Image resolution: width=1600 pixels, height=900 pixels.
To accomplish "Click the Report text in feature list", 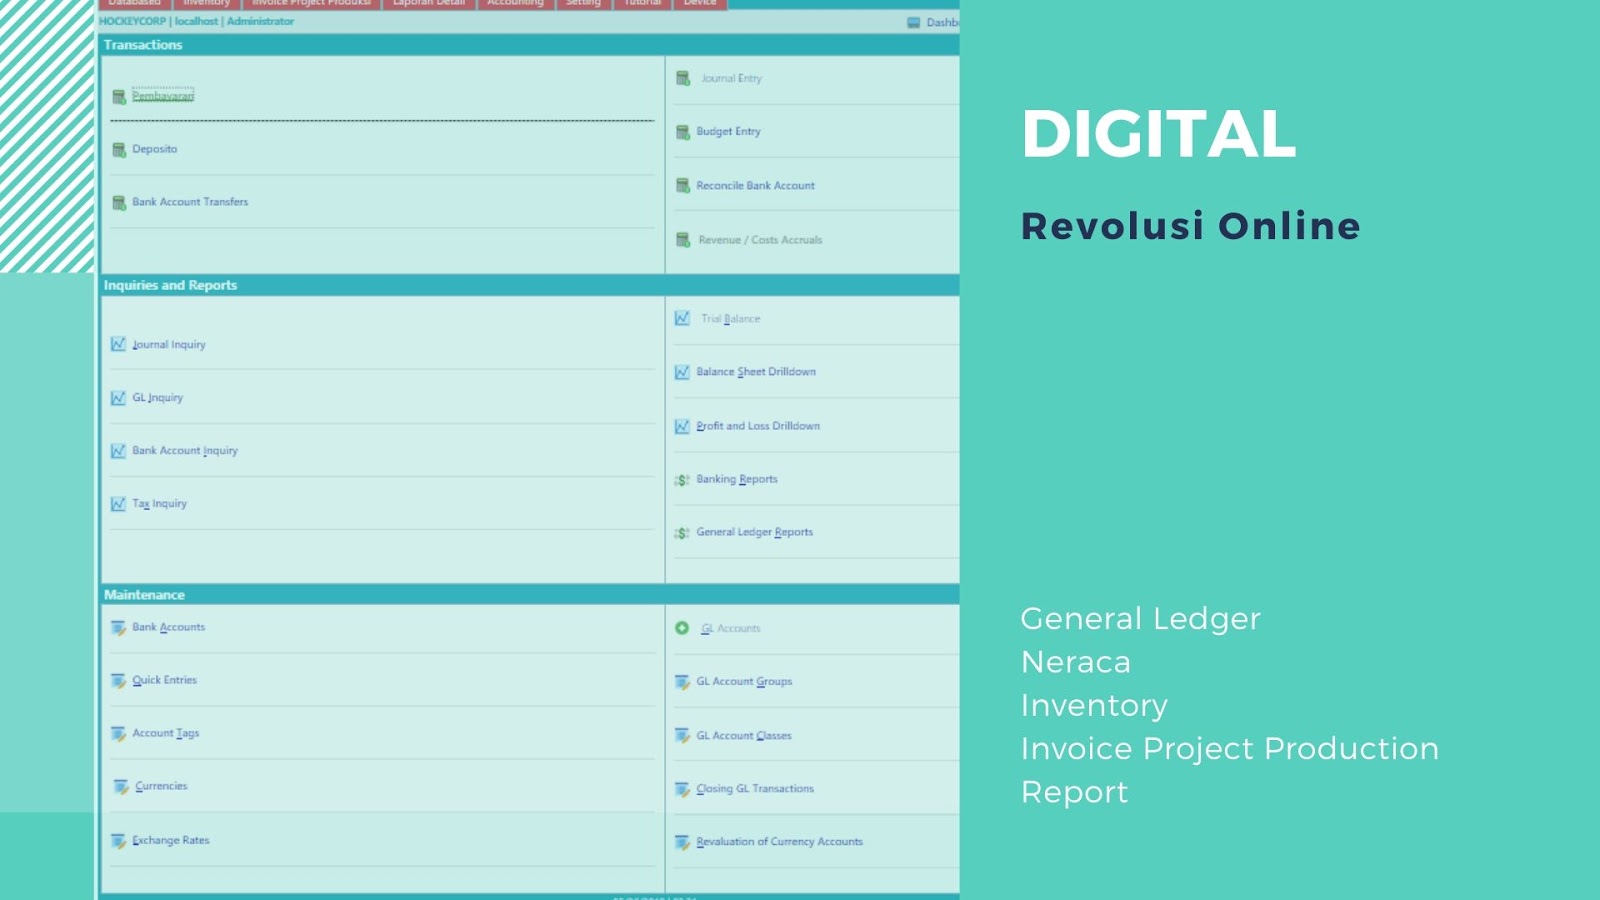I will tap(1075, 792).
